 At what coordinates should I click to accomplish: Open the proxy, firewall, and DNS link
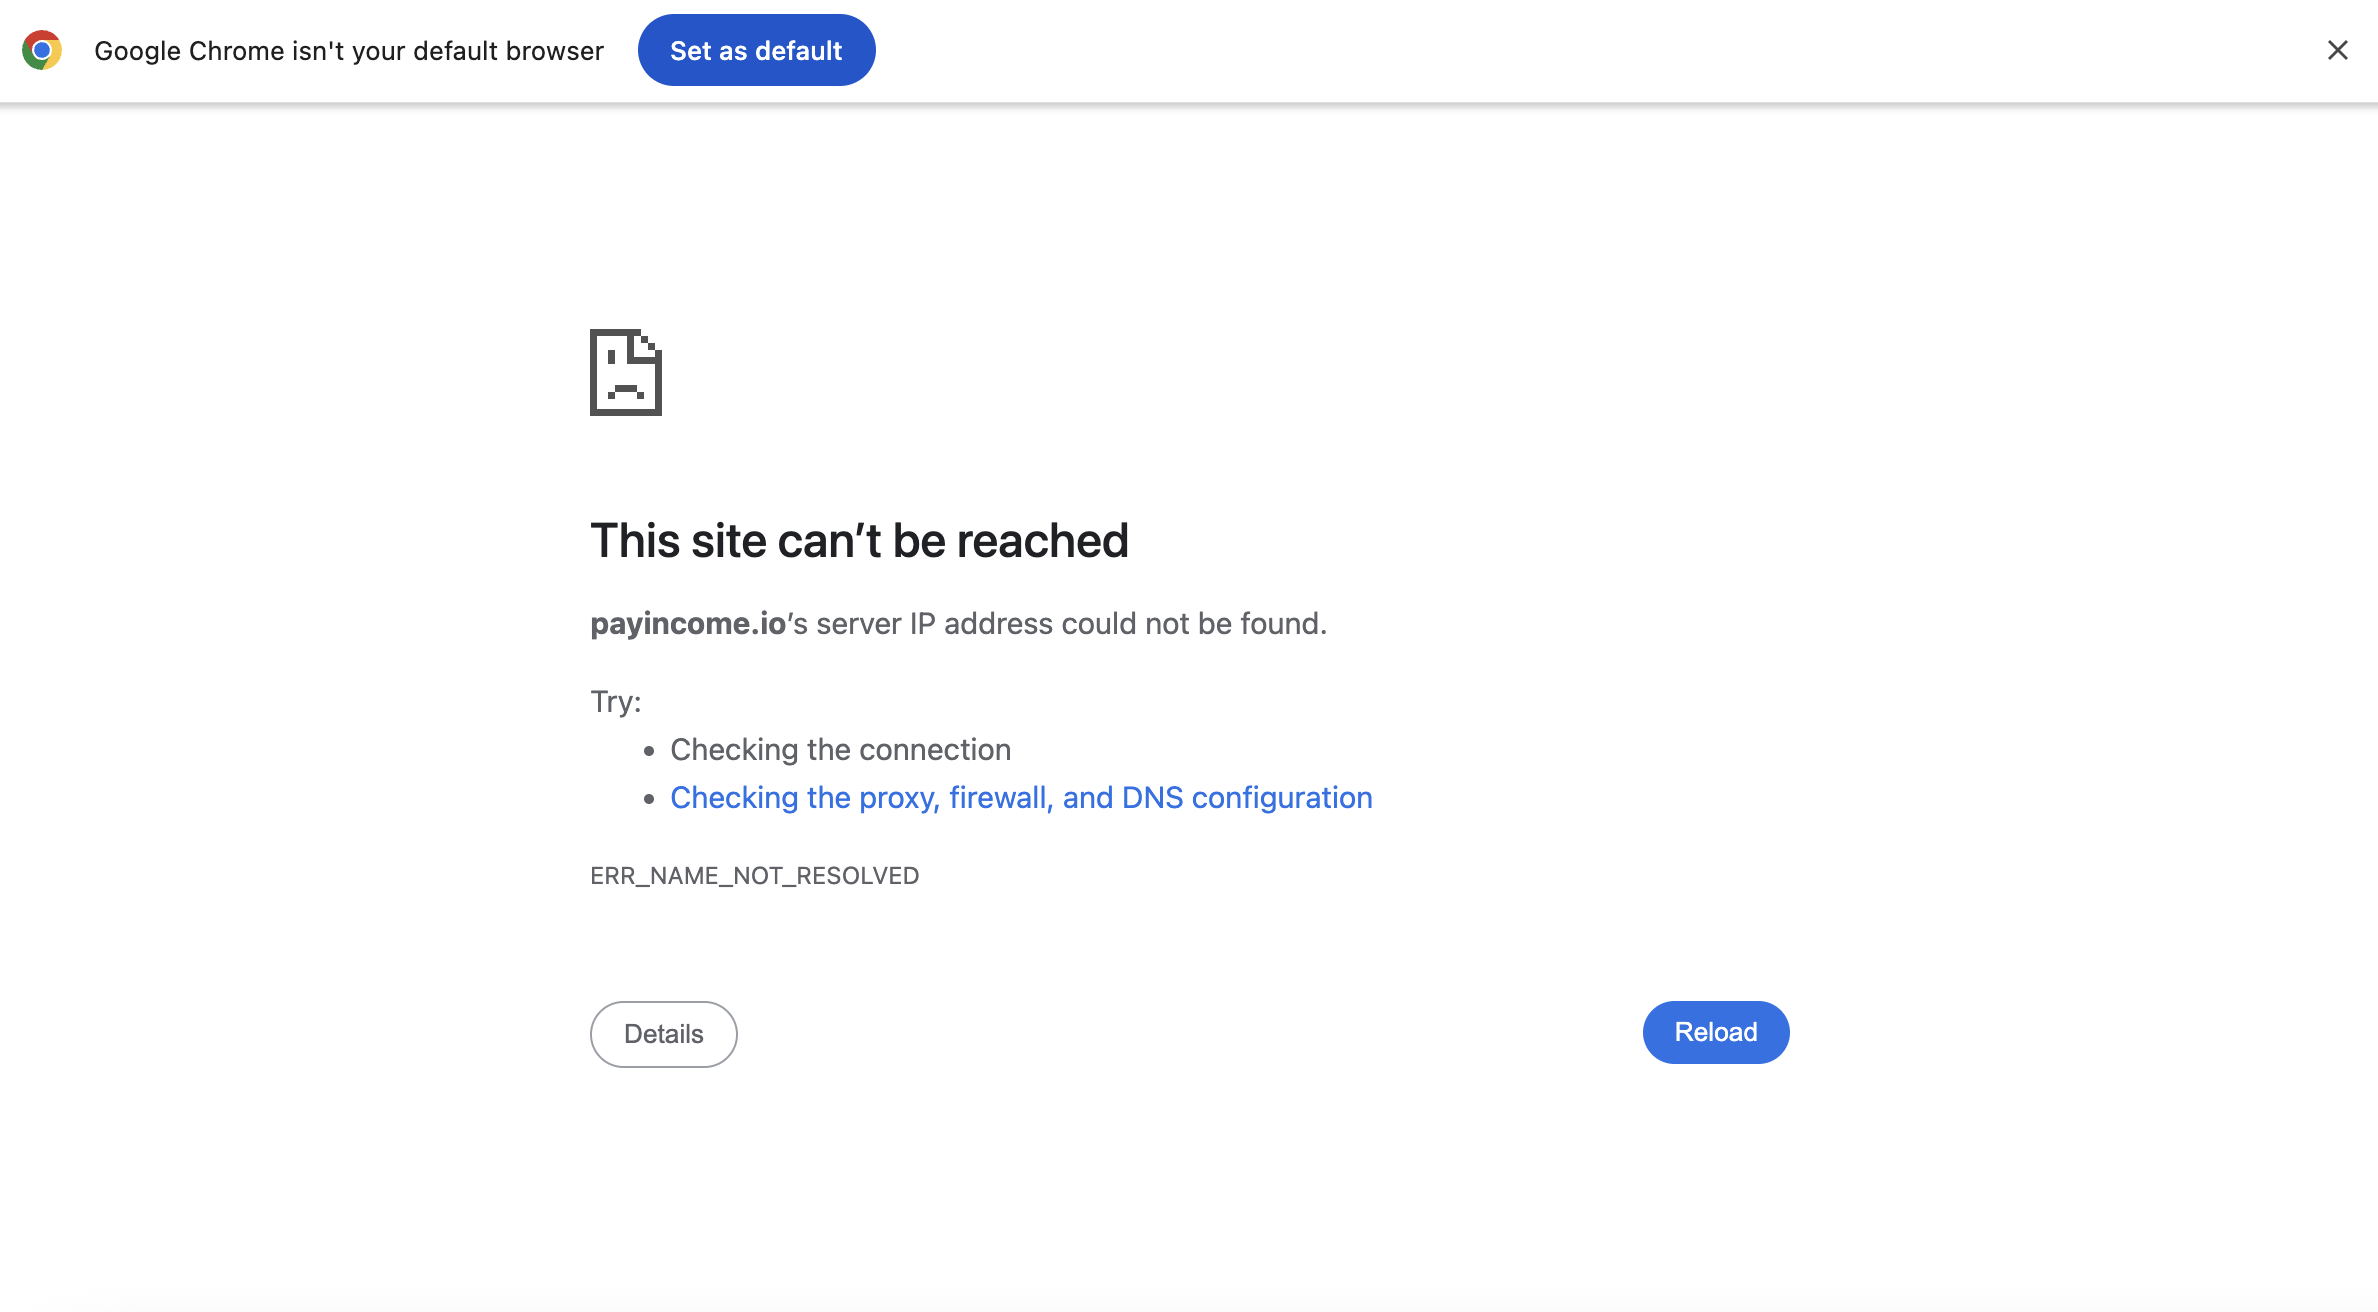1021,797
